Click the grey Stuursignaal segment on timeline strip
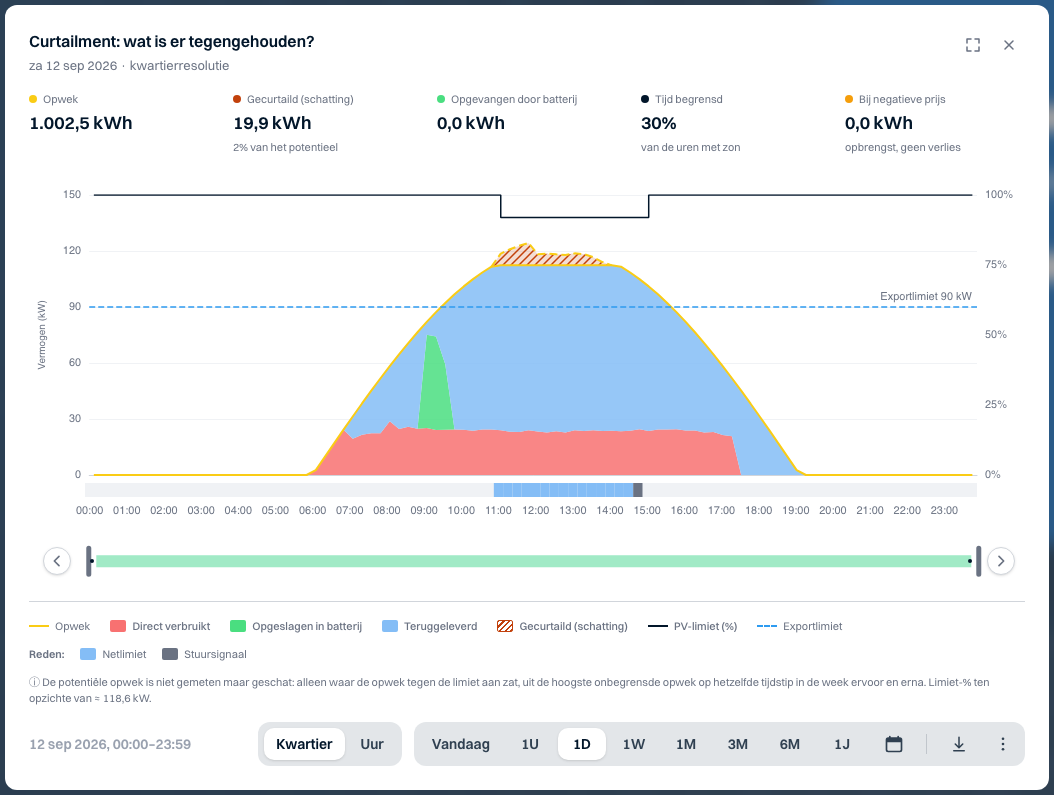 [638, 490]
